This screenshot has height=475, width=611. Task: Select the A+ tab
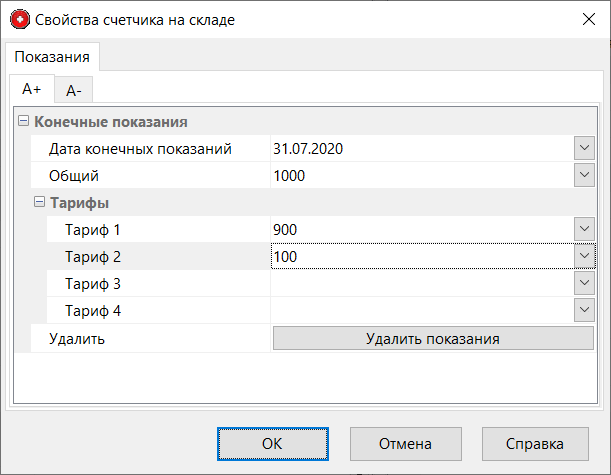coord(32,89)
